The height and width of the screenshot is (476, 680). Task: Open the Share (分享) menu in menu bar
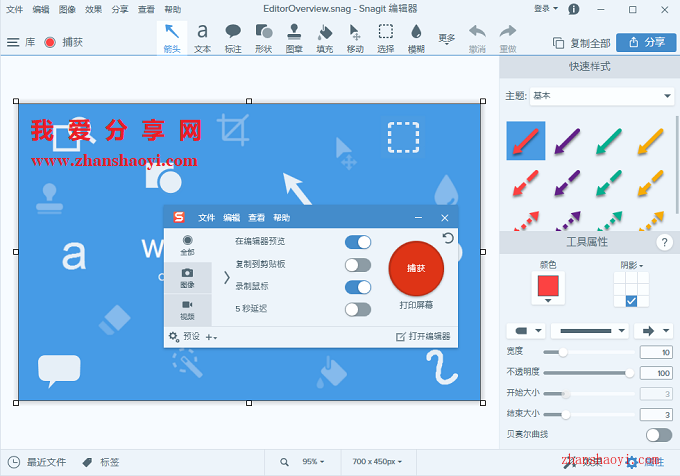tap(120, 9)
